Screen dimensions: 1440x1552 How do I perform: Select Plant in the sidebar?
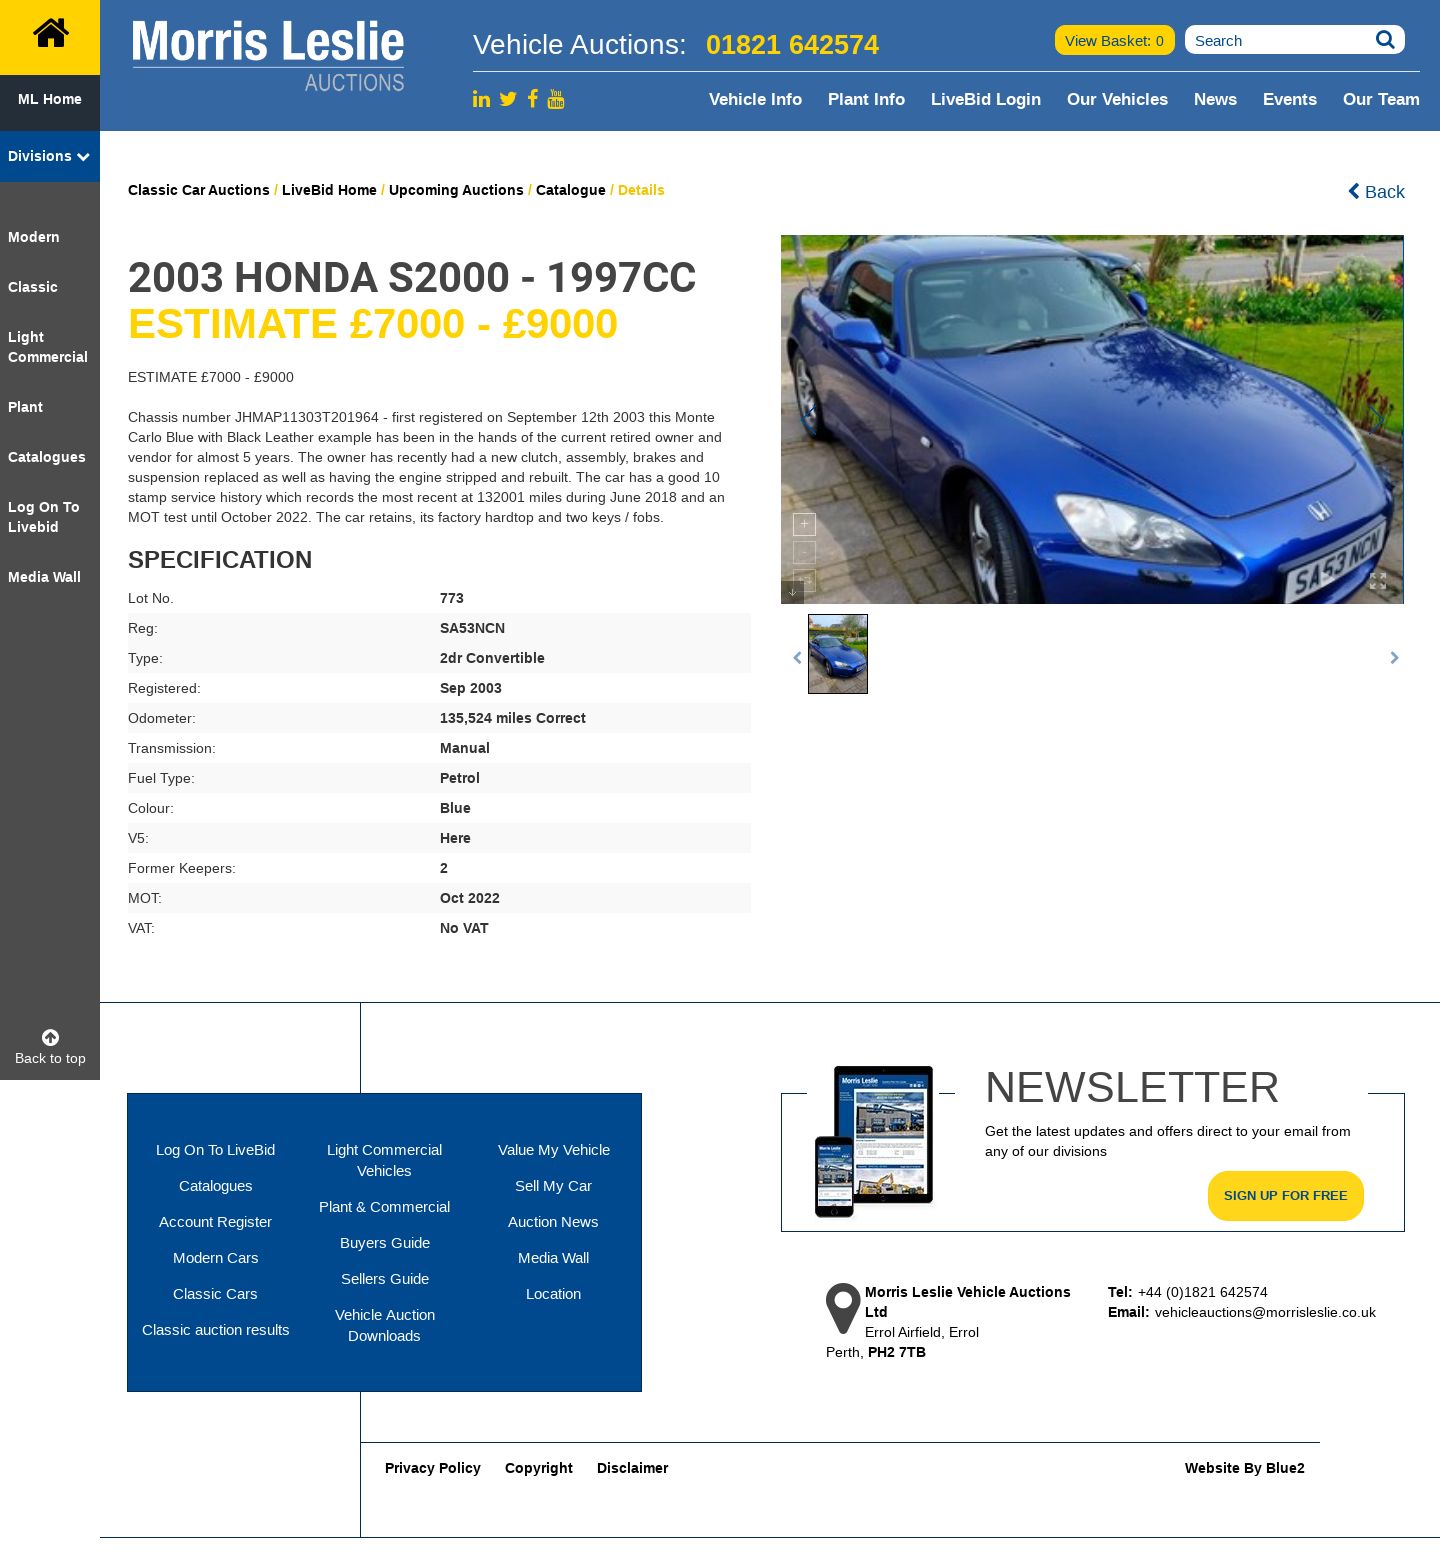click(x=26, y=407)
